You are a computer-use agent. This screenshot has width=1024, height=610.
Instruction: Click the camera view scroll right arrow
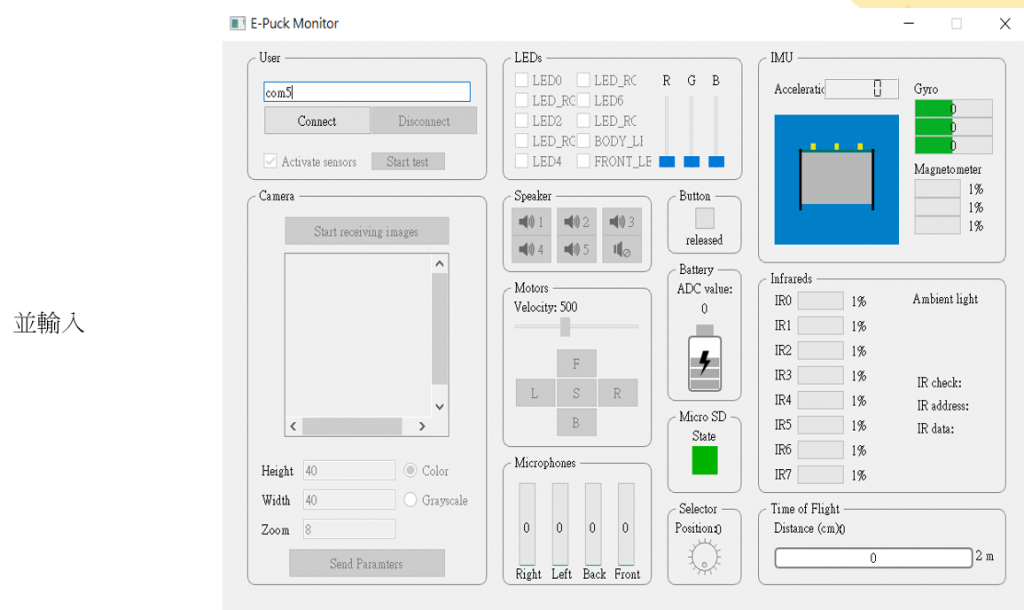pos(422,426)
